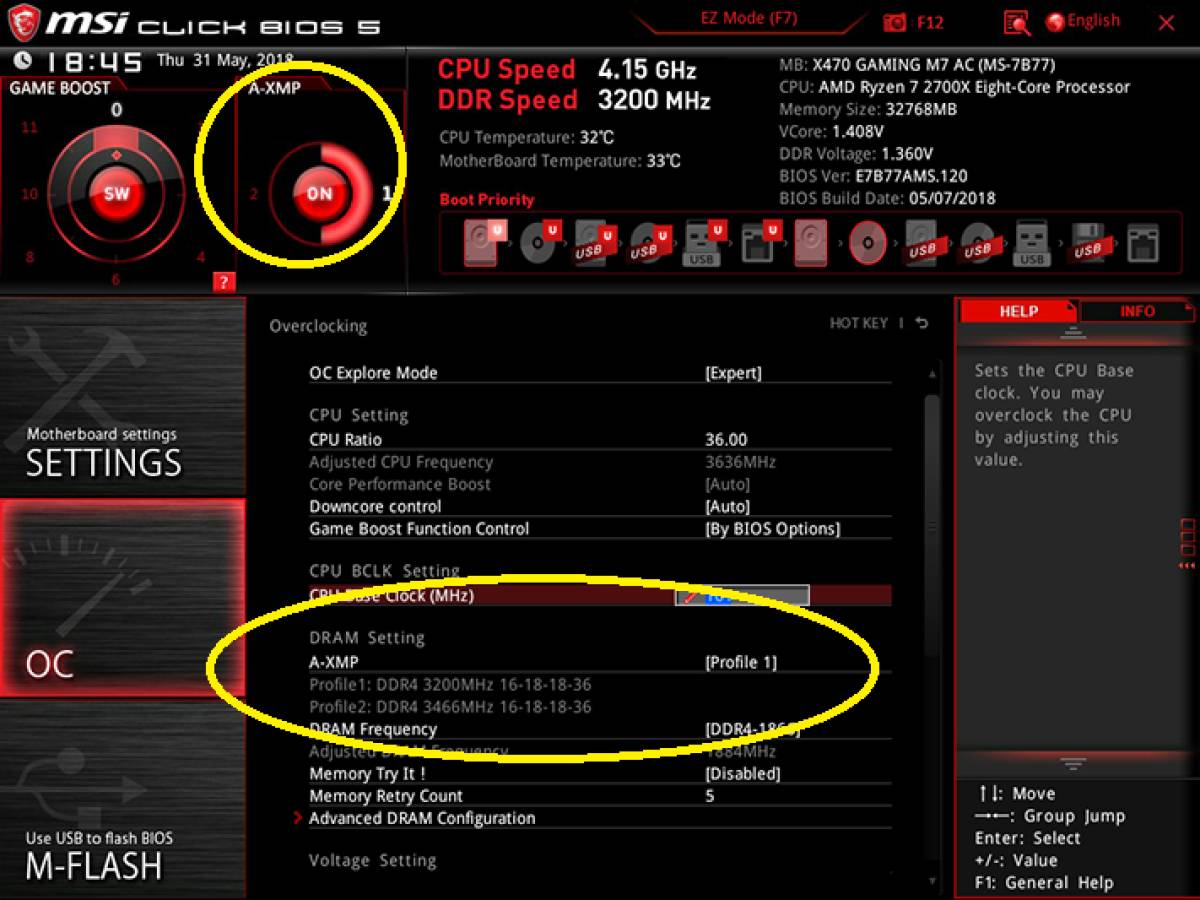Screen dimensions: 1200x900
Task: Open A-XMP Profile 1 dropdown
Action: tap(741, 662)
